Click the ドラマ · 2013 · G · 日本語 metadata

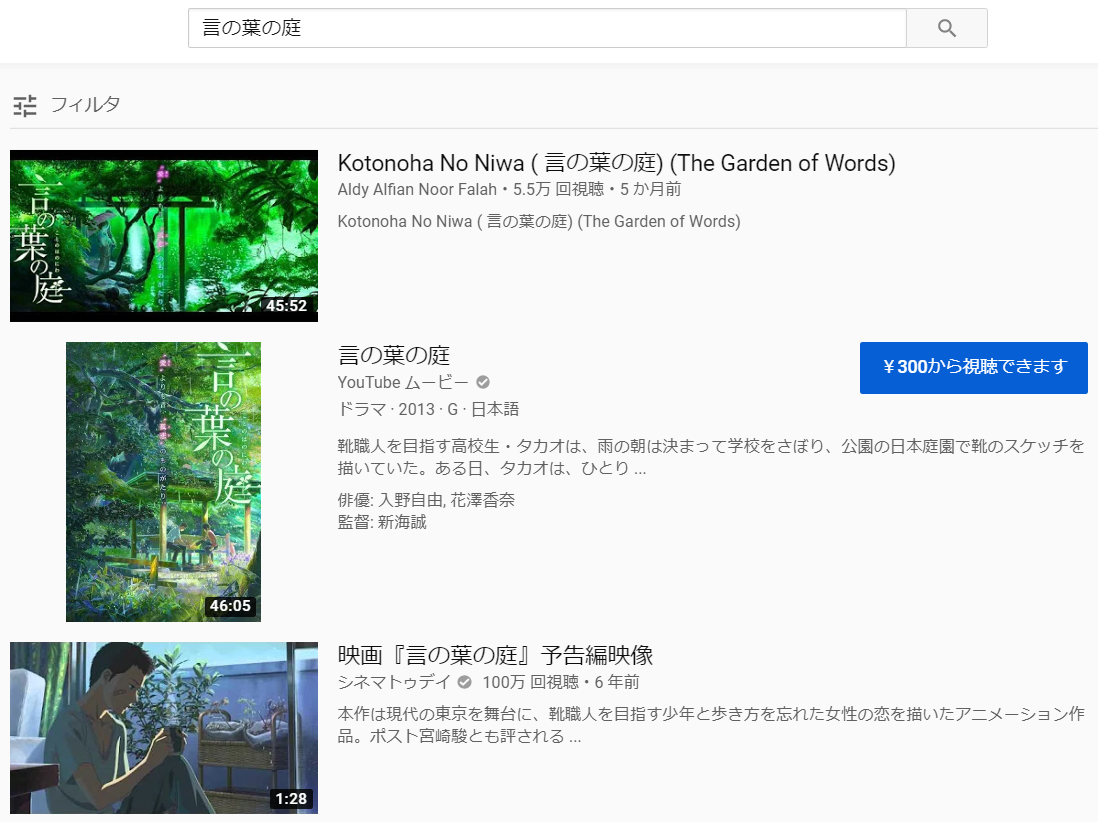click(429, 410)
